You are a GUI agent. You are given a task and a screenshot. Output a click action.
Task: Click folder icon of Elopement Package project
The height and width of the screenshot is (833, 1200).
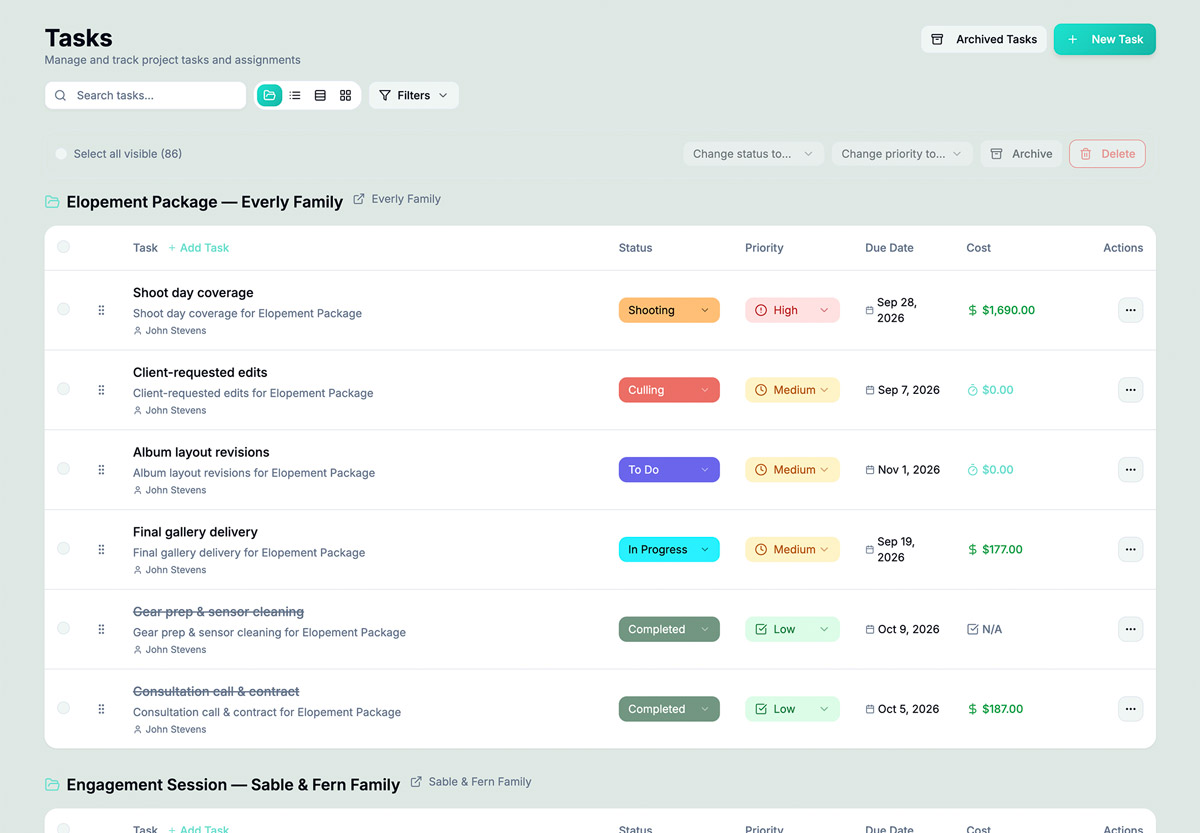52,202
